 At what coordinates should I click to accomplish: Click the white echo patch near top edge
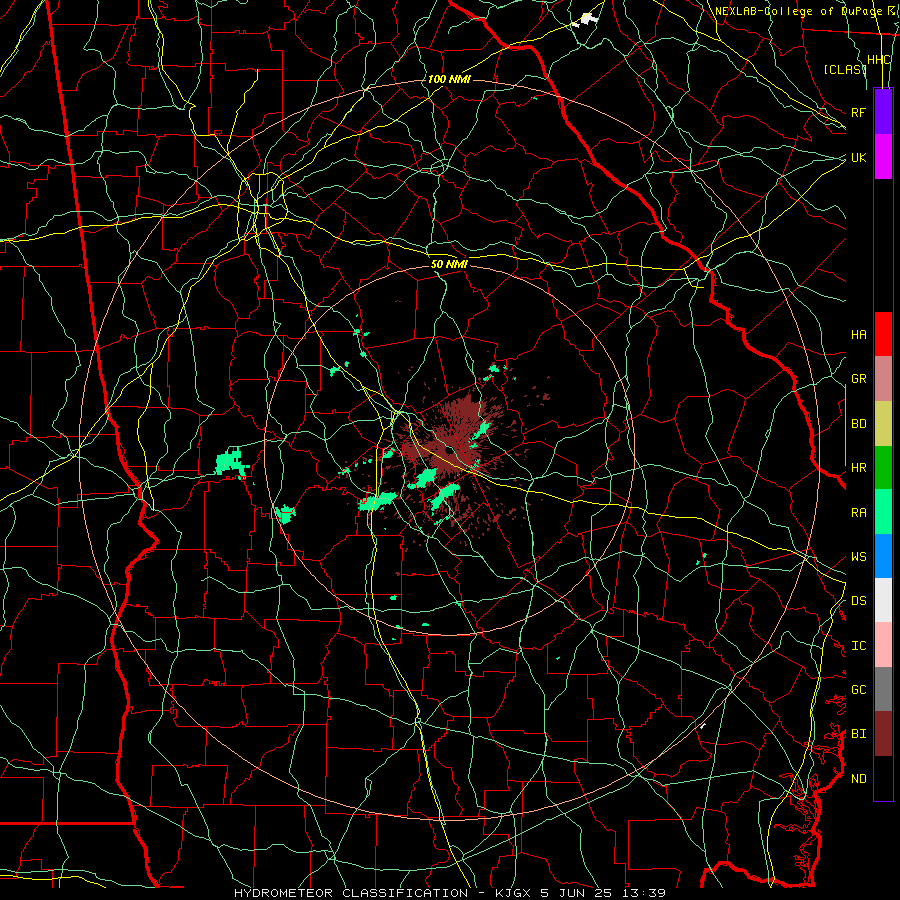pyautogui.click(x=586, y=20)
